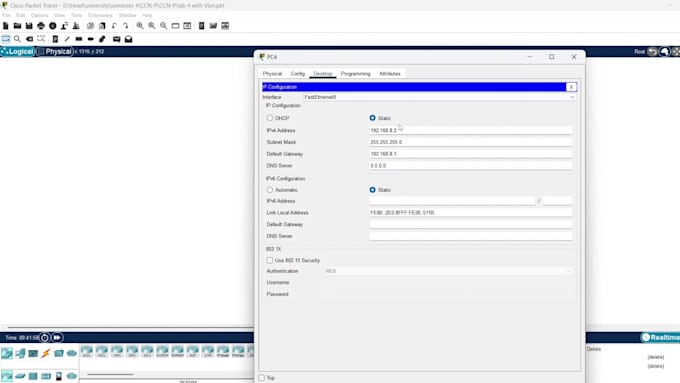Select the DHCP radio button
Screen dimensions: 680x383
[x=270, y=118]
